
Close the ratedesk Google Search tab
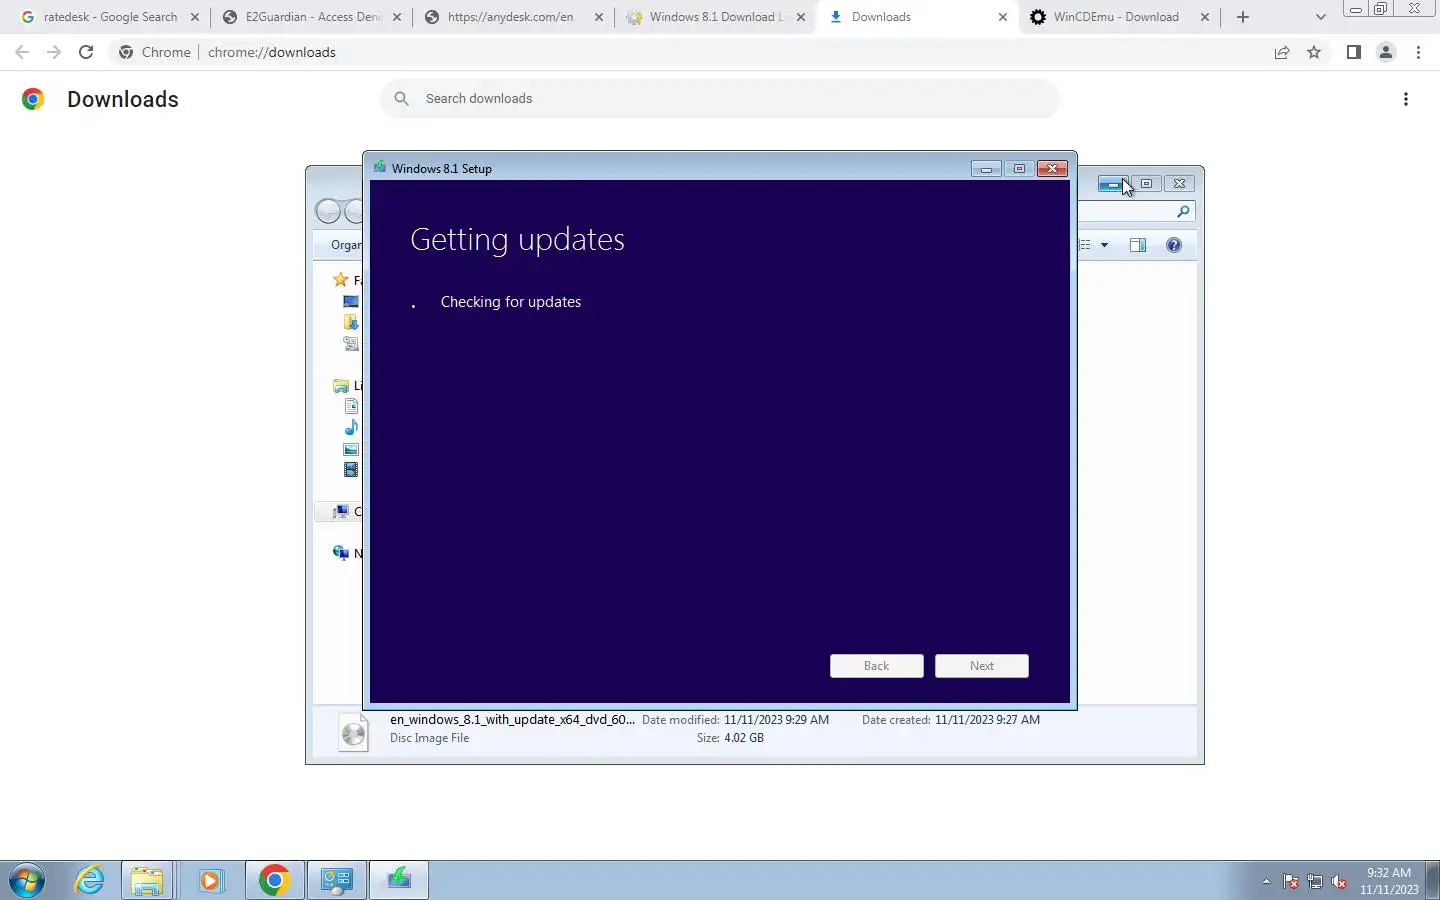(194, 17)
